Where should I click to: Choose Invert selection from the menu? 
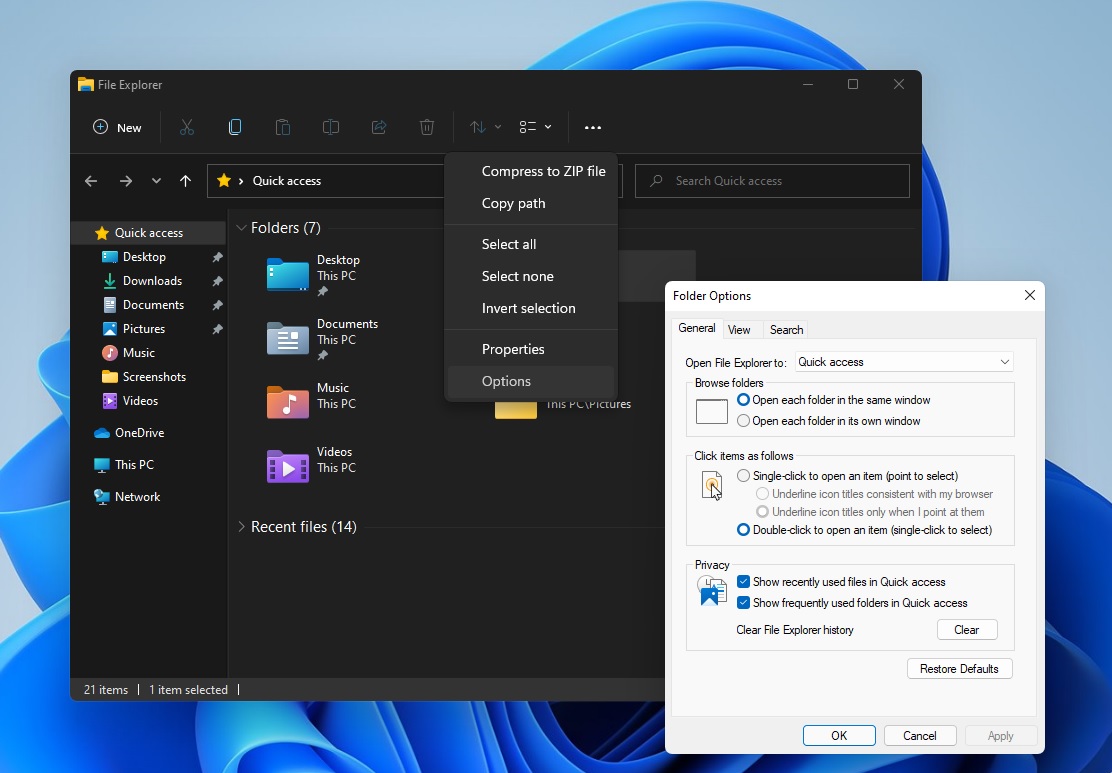tap(531, 308)
